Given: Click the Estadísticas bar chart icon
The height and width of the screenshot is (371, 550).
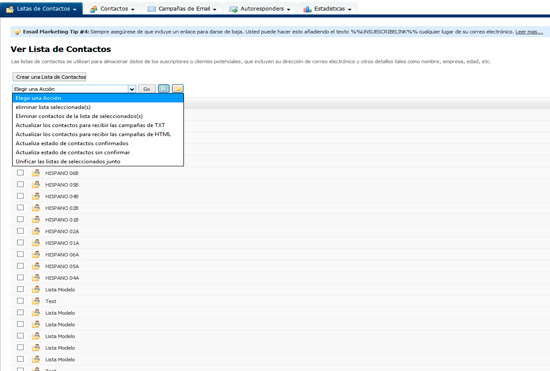Looking at the screenshot, I should tap(307, 9).
